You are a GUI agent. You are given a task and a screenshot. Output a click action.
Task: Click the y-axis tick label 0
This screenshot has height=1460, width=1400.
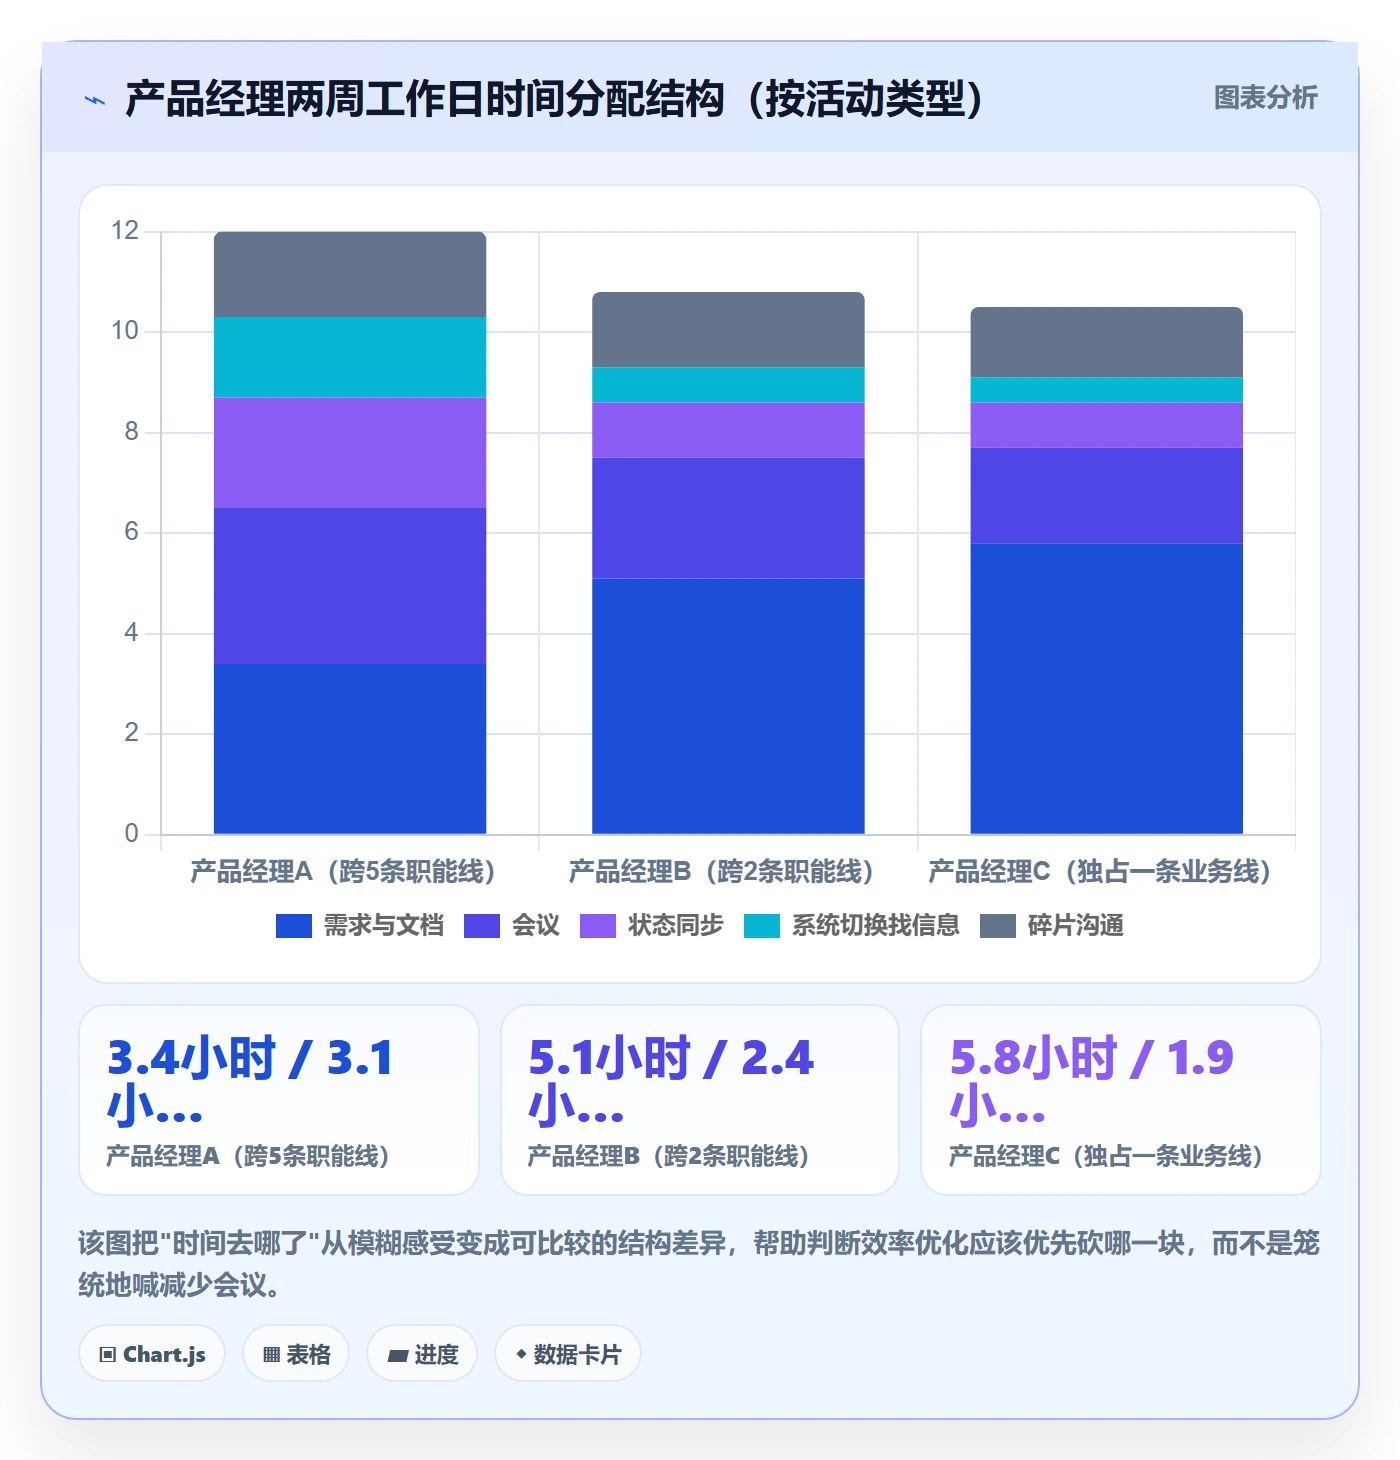(131, 834)
